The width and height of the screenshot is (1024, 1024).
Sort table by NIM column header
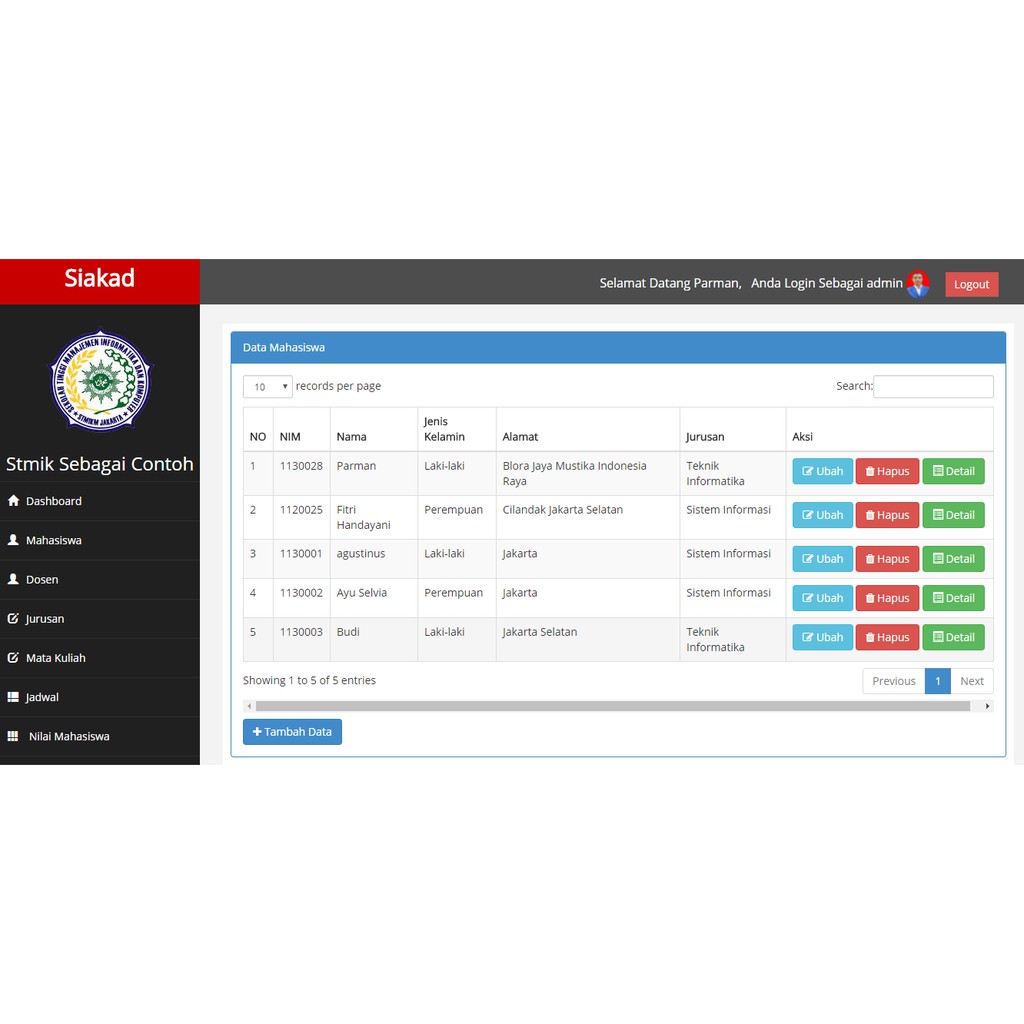pyautogui.click(x=290, y=437)
